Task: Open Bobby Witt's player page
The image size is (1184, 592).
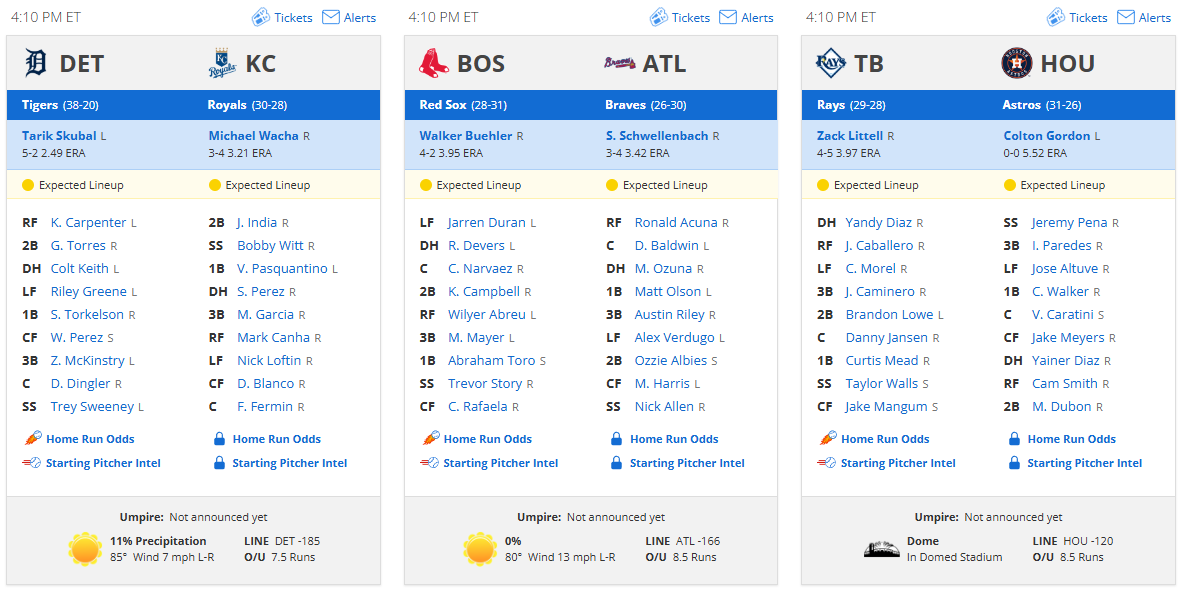Action: pyautogui.click(x=270, y=245)
